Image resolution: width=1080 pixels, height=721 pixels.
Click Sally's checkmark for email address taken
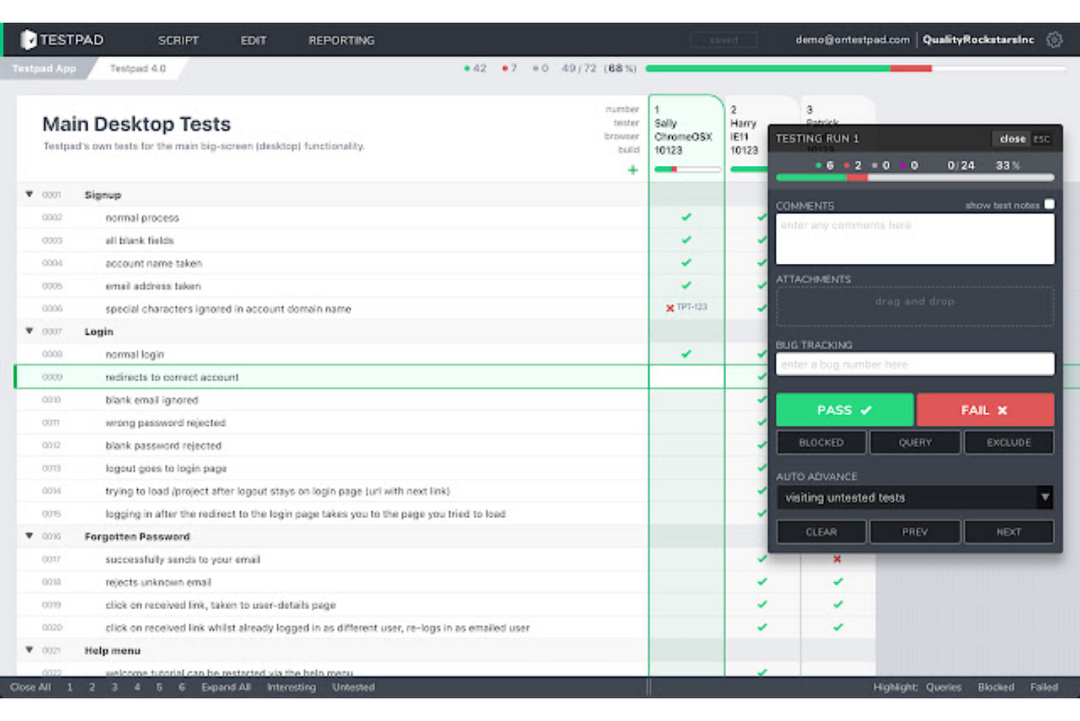pos(686,285)
